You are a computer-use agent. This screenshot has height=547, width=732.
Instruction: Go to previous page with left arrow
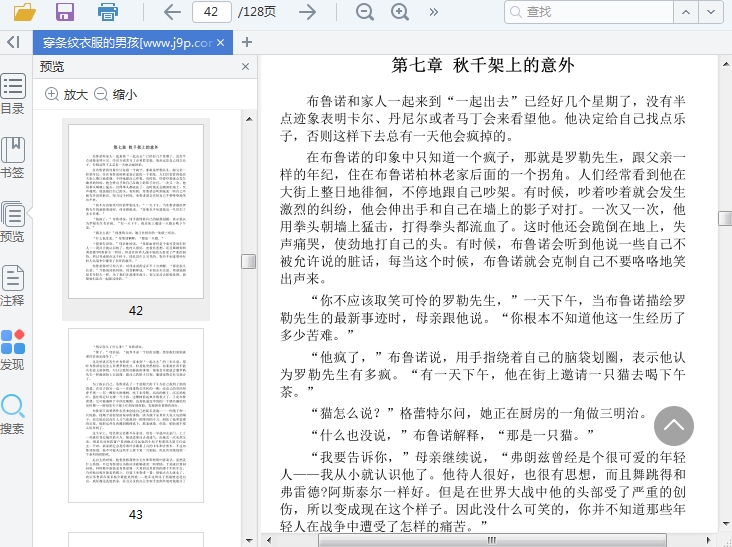click(x=172, y=12)
